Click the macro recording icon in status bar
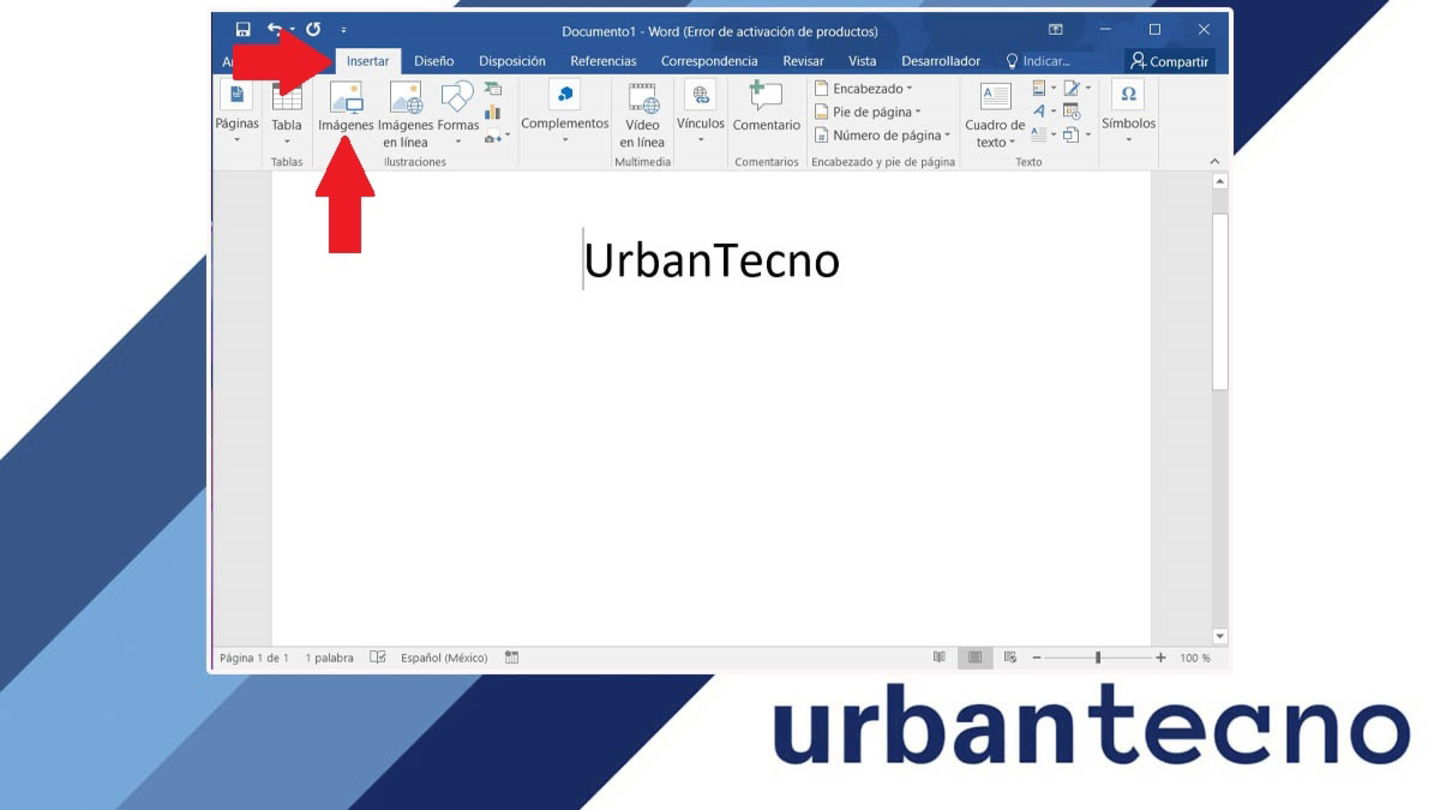This screenshot has height=810, width=1440. tap(512, 657)
